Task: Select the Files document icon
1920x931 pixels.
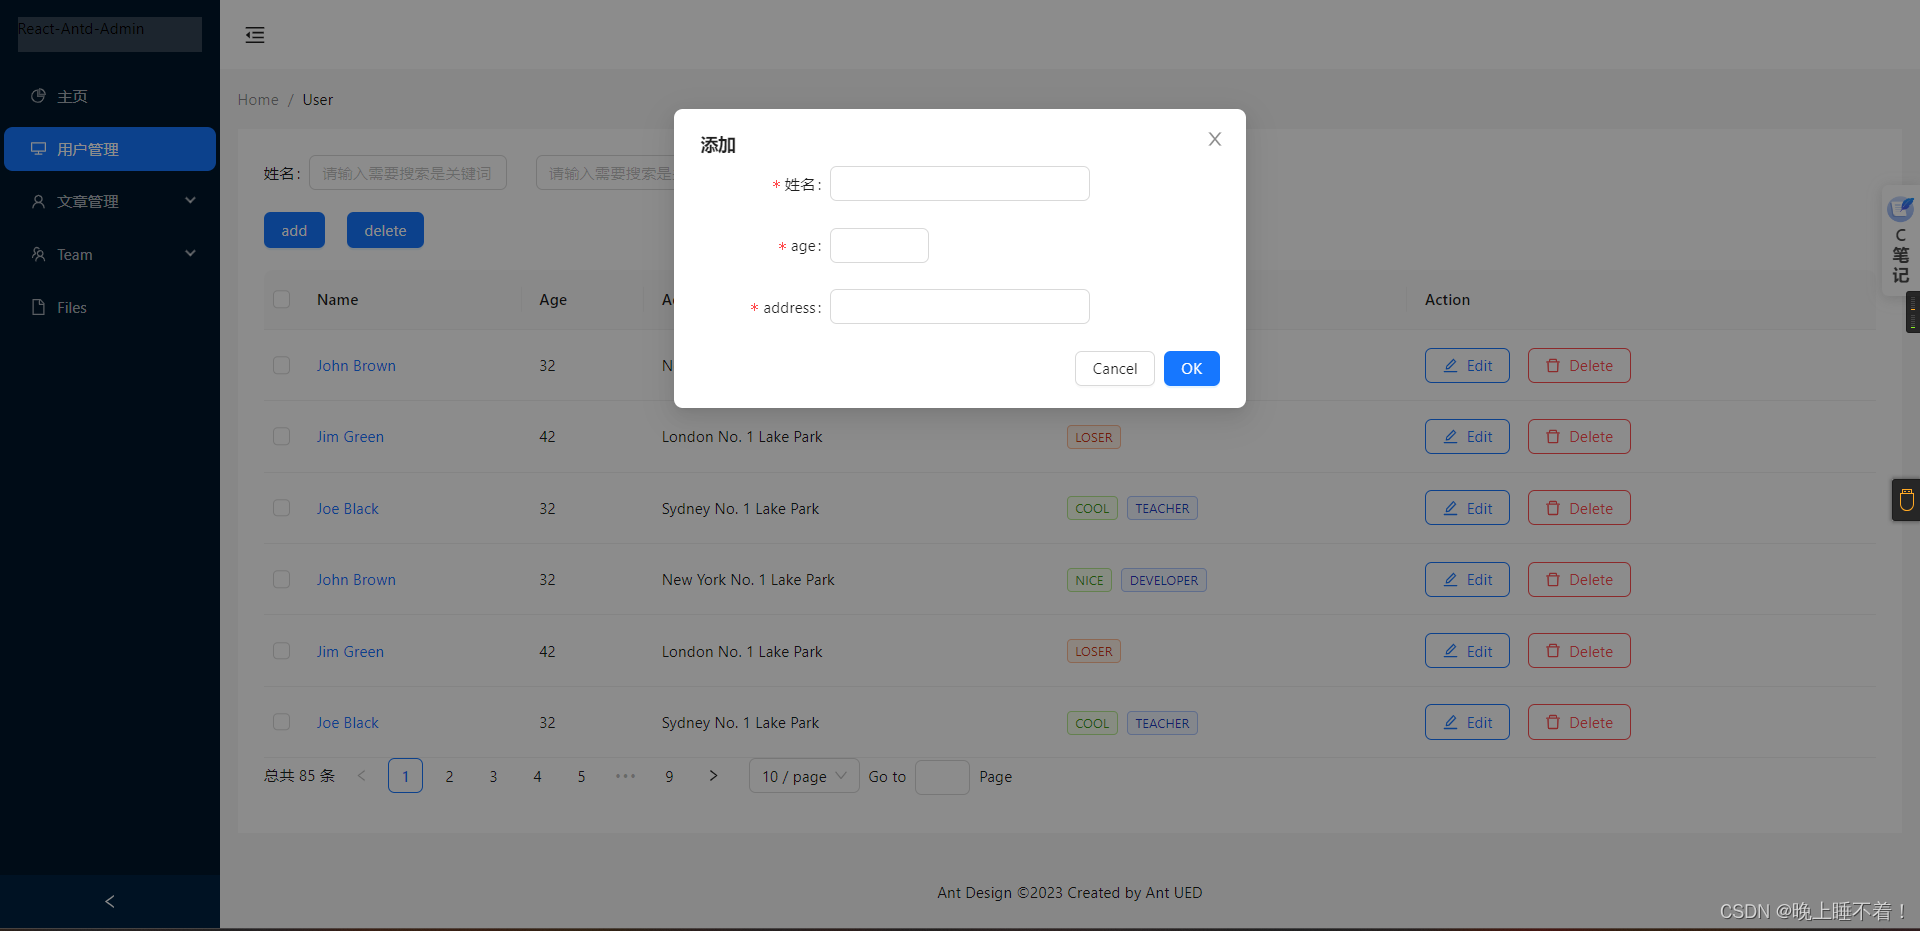Action: (38, 307)
